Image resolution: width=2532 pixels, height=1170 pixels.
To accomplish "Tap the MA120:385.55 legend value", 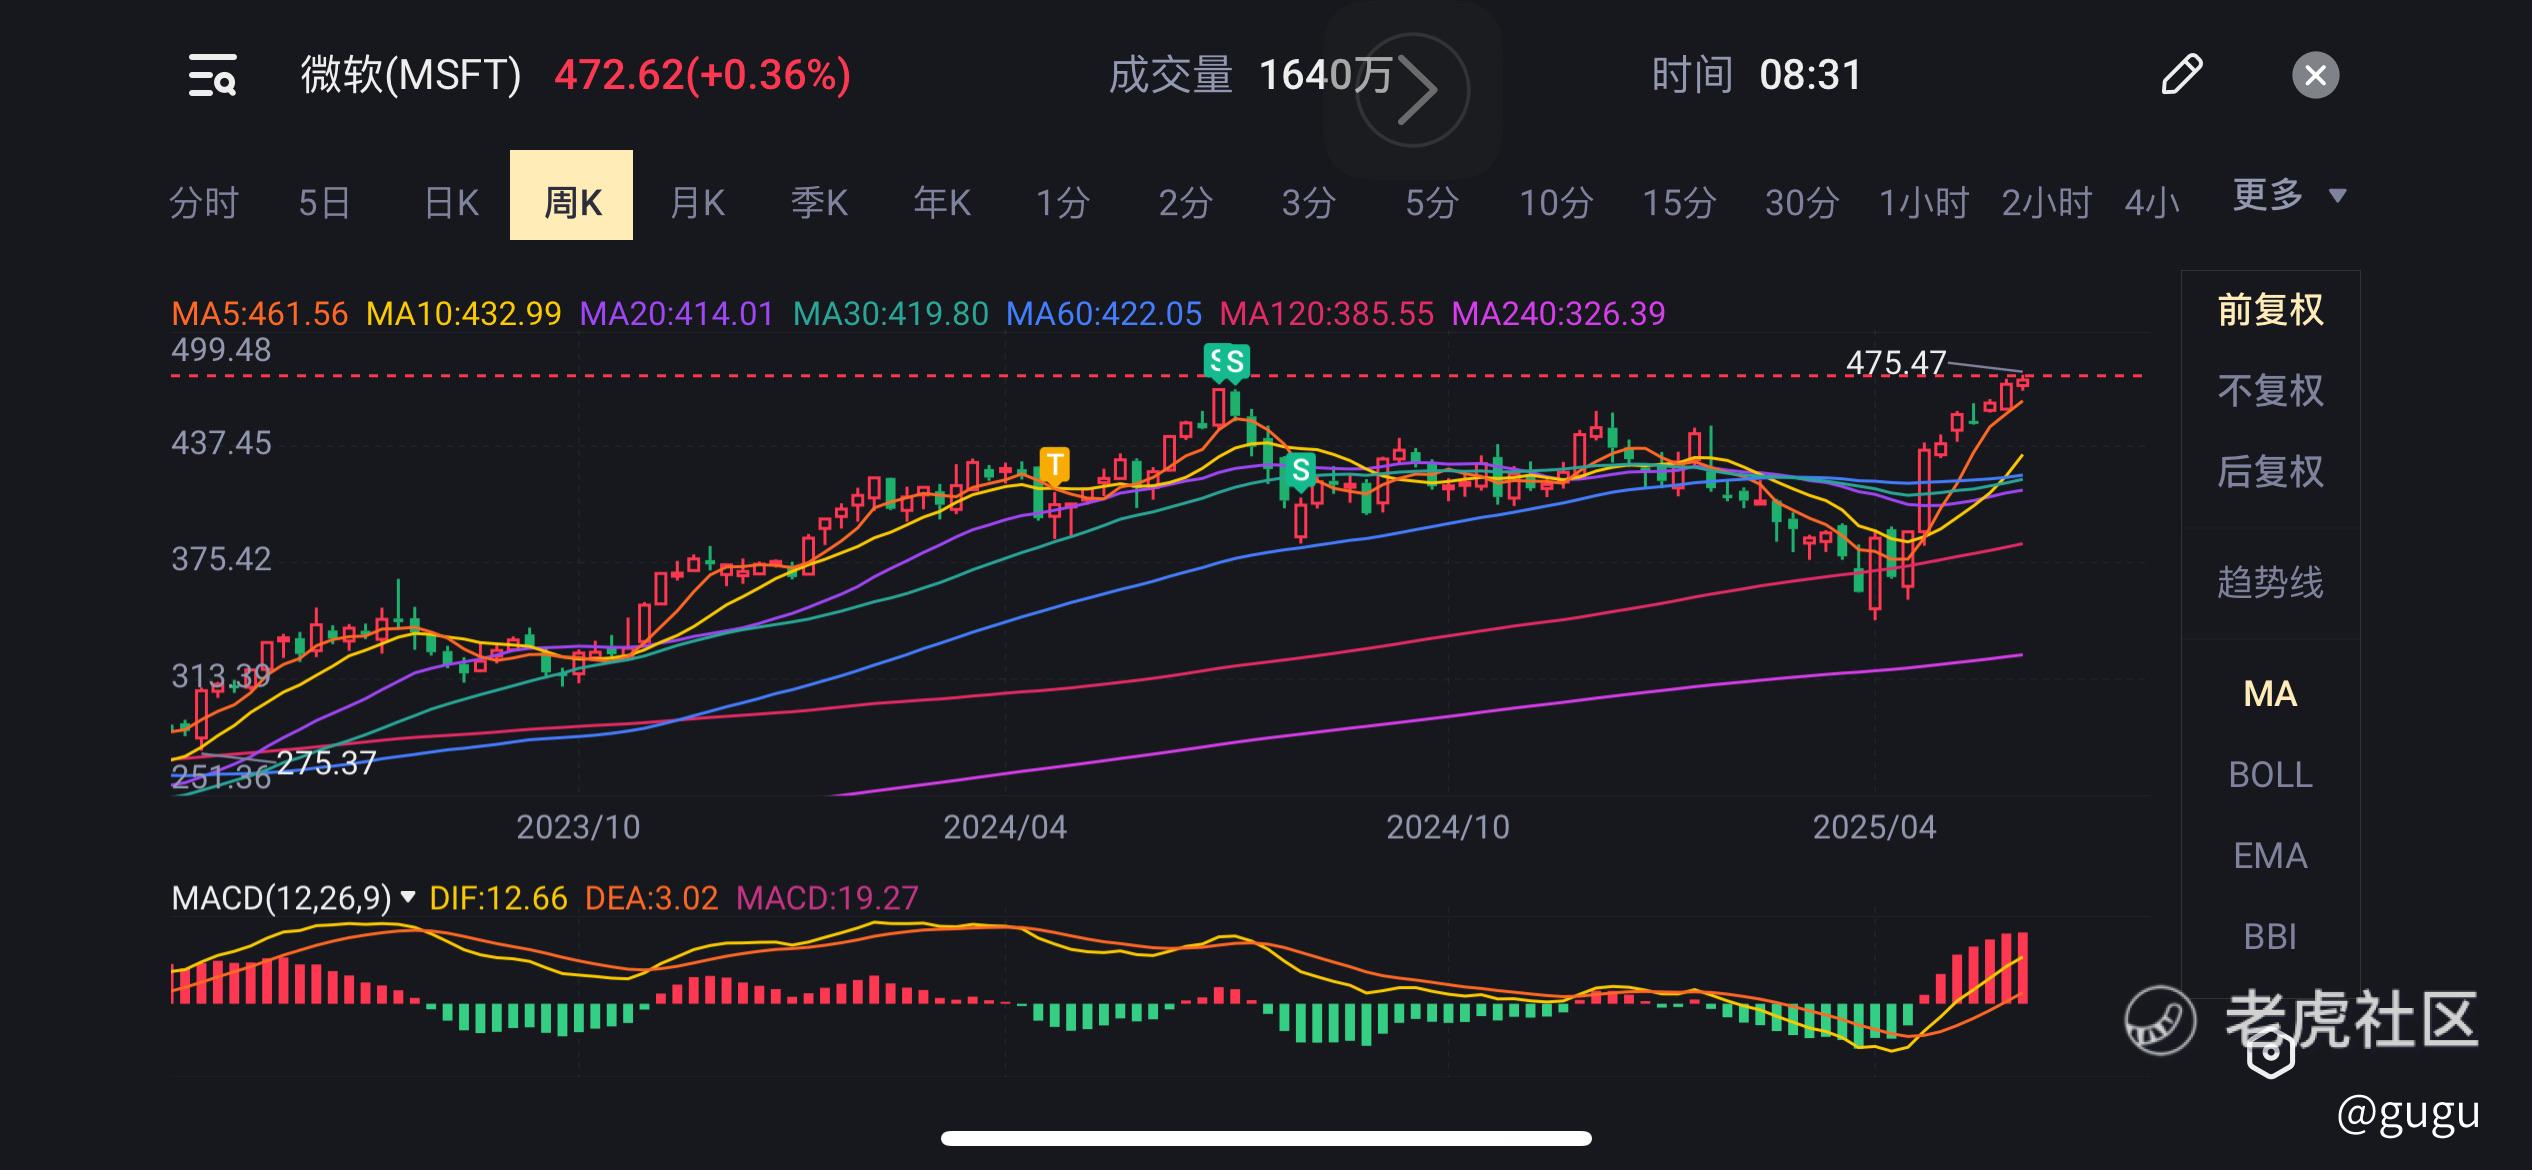I will tap(1327, 314).
